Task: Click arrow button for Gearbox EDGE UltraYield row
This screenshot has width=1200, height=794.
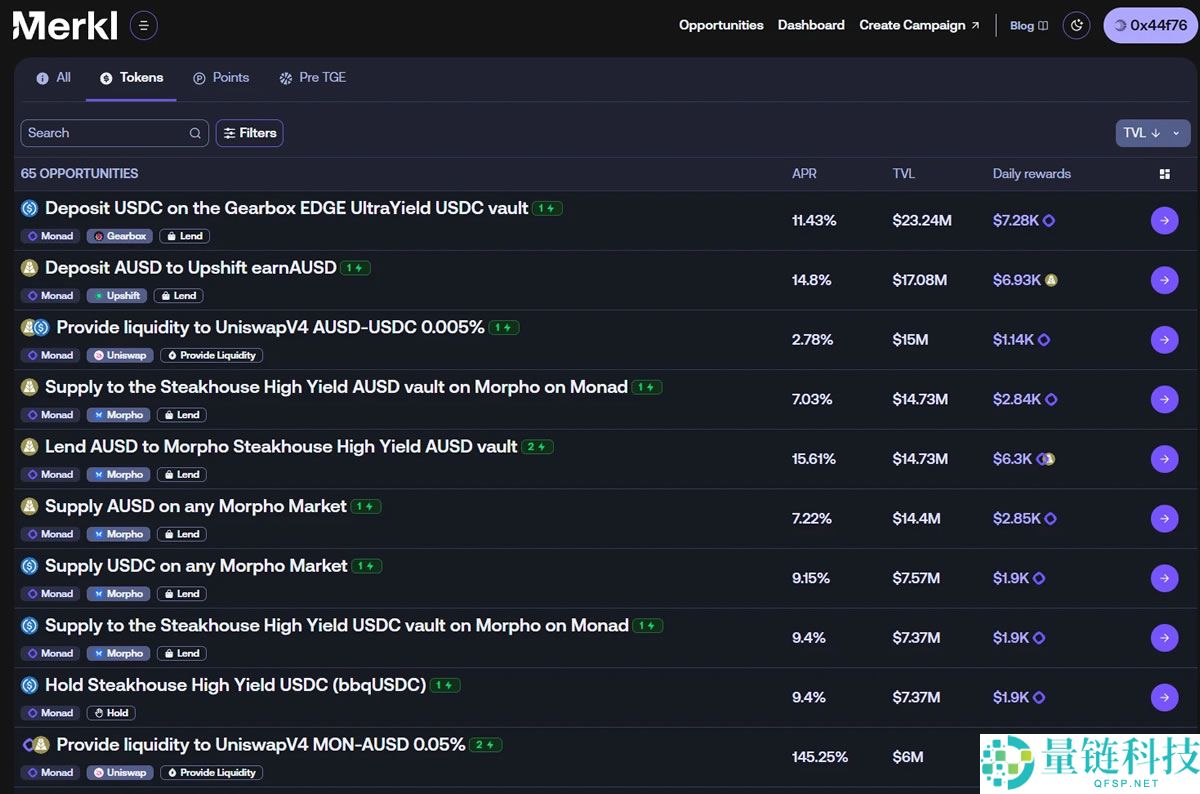Action: [1164, 221]
